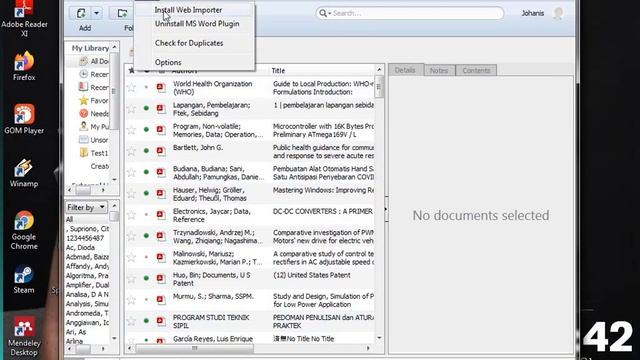Star the Huo, Bin document
The width and height of the screenshot is (640, 360).
point(131,278)
